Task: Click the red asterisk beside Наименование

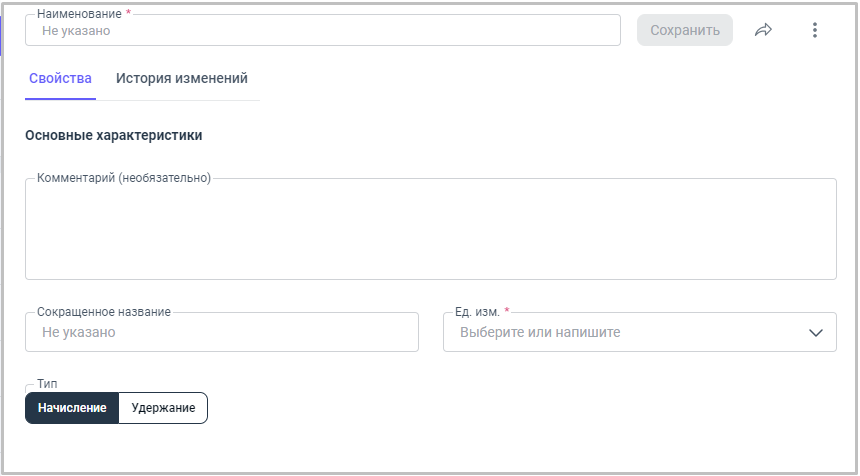Action: click(128, 13)
